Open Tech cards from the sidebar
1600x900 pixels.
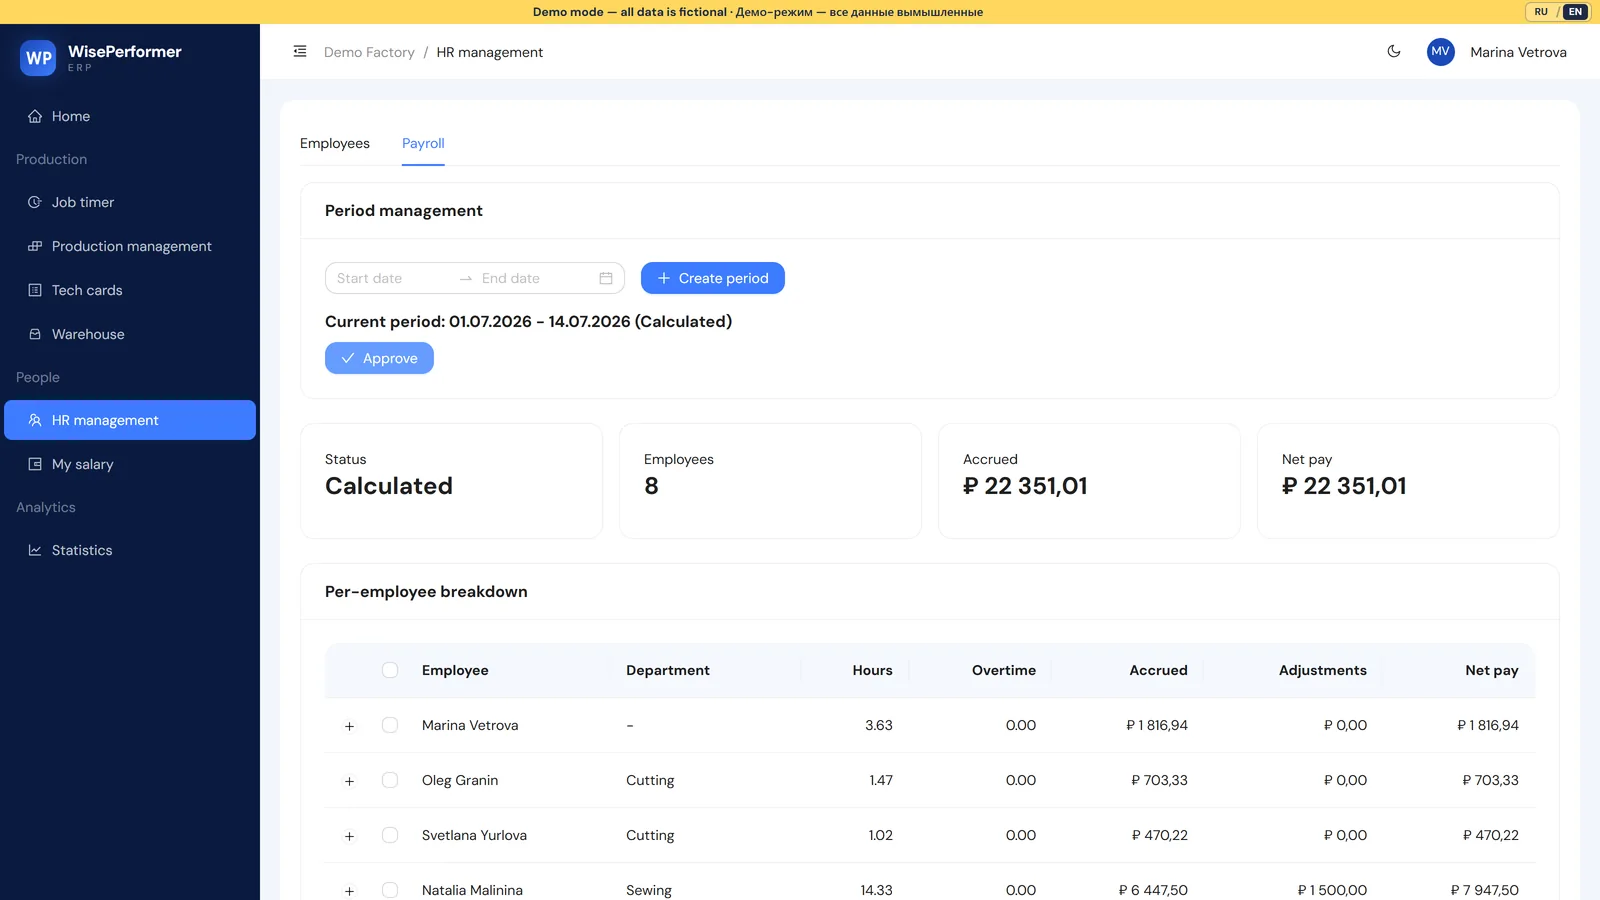pos(130,290)
